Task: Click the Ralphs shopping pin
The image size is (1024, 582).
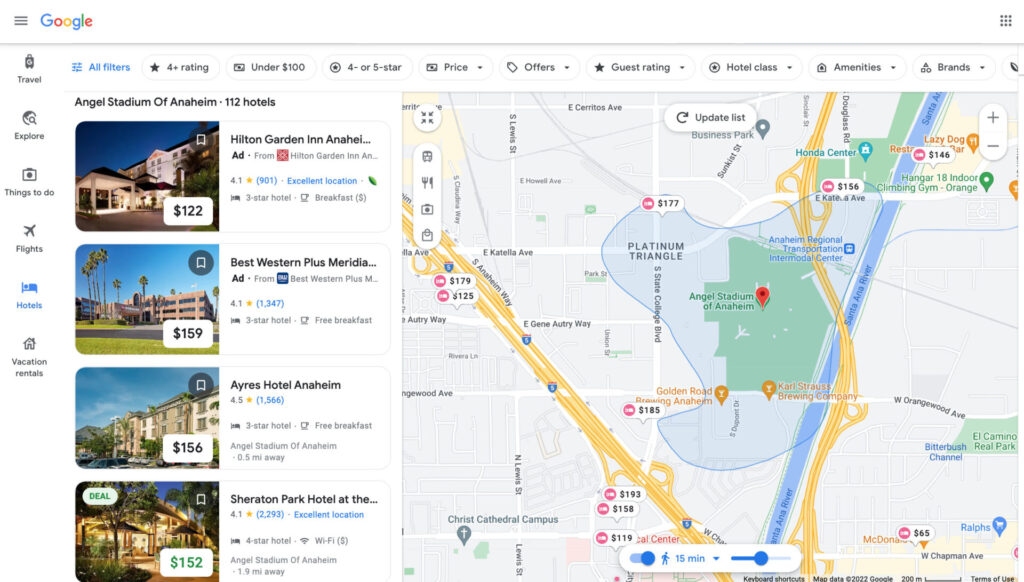Action: [999, 526]
